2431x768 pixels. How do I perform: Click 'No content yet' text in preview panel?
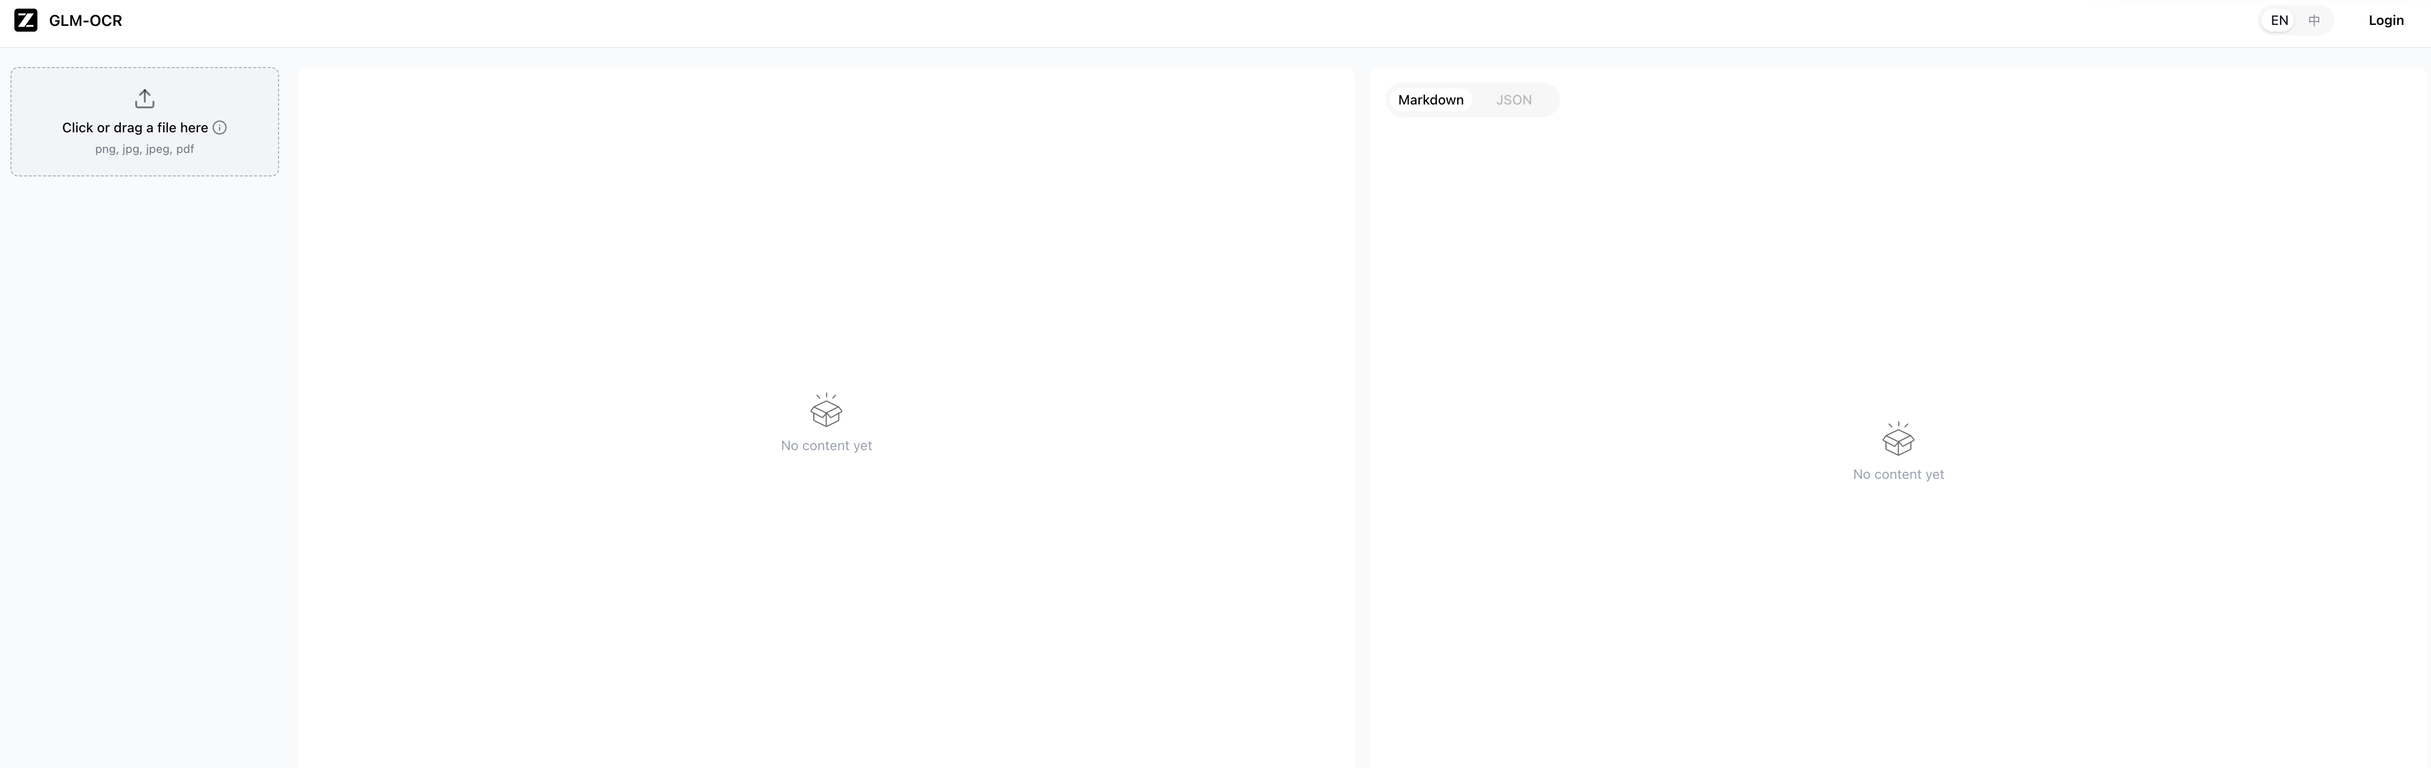826,446
